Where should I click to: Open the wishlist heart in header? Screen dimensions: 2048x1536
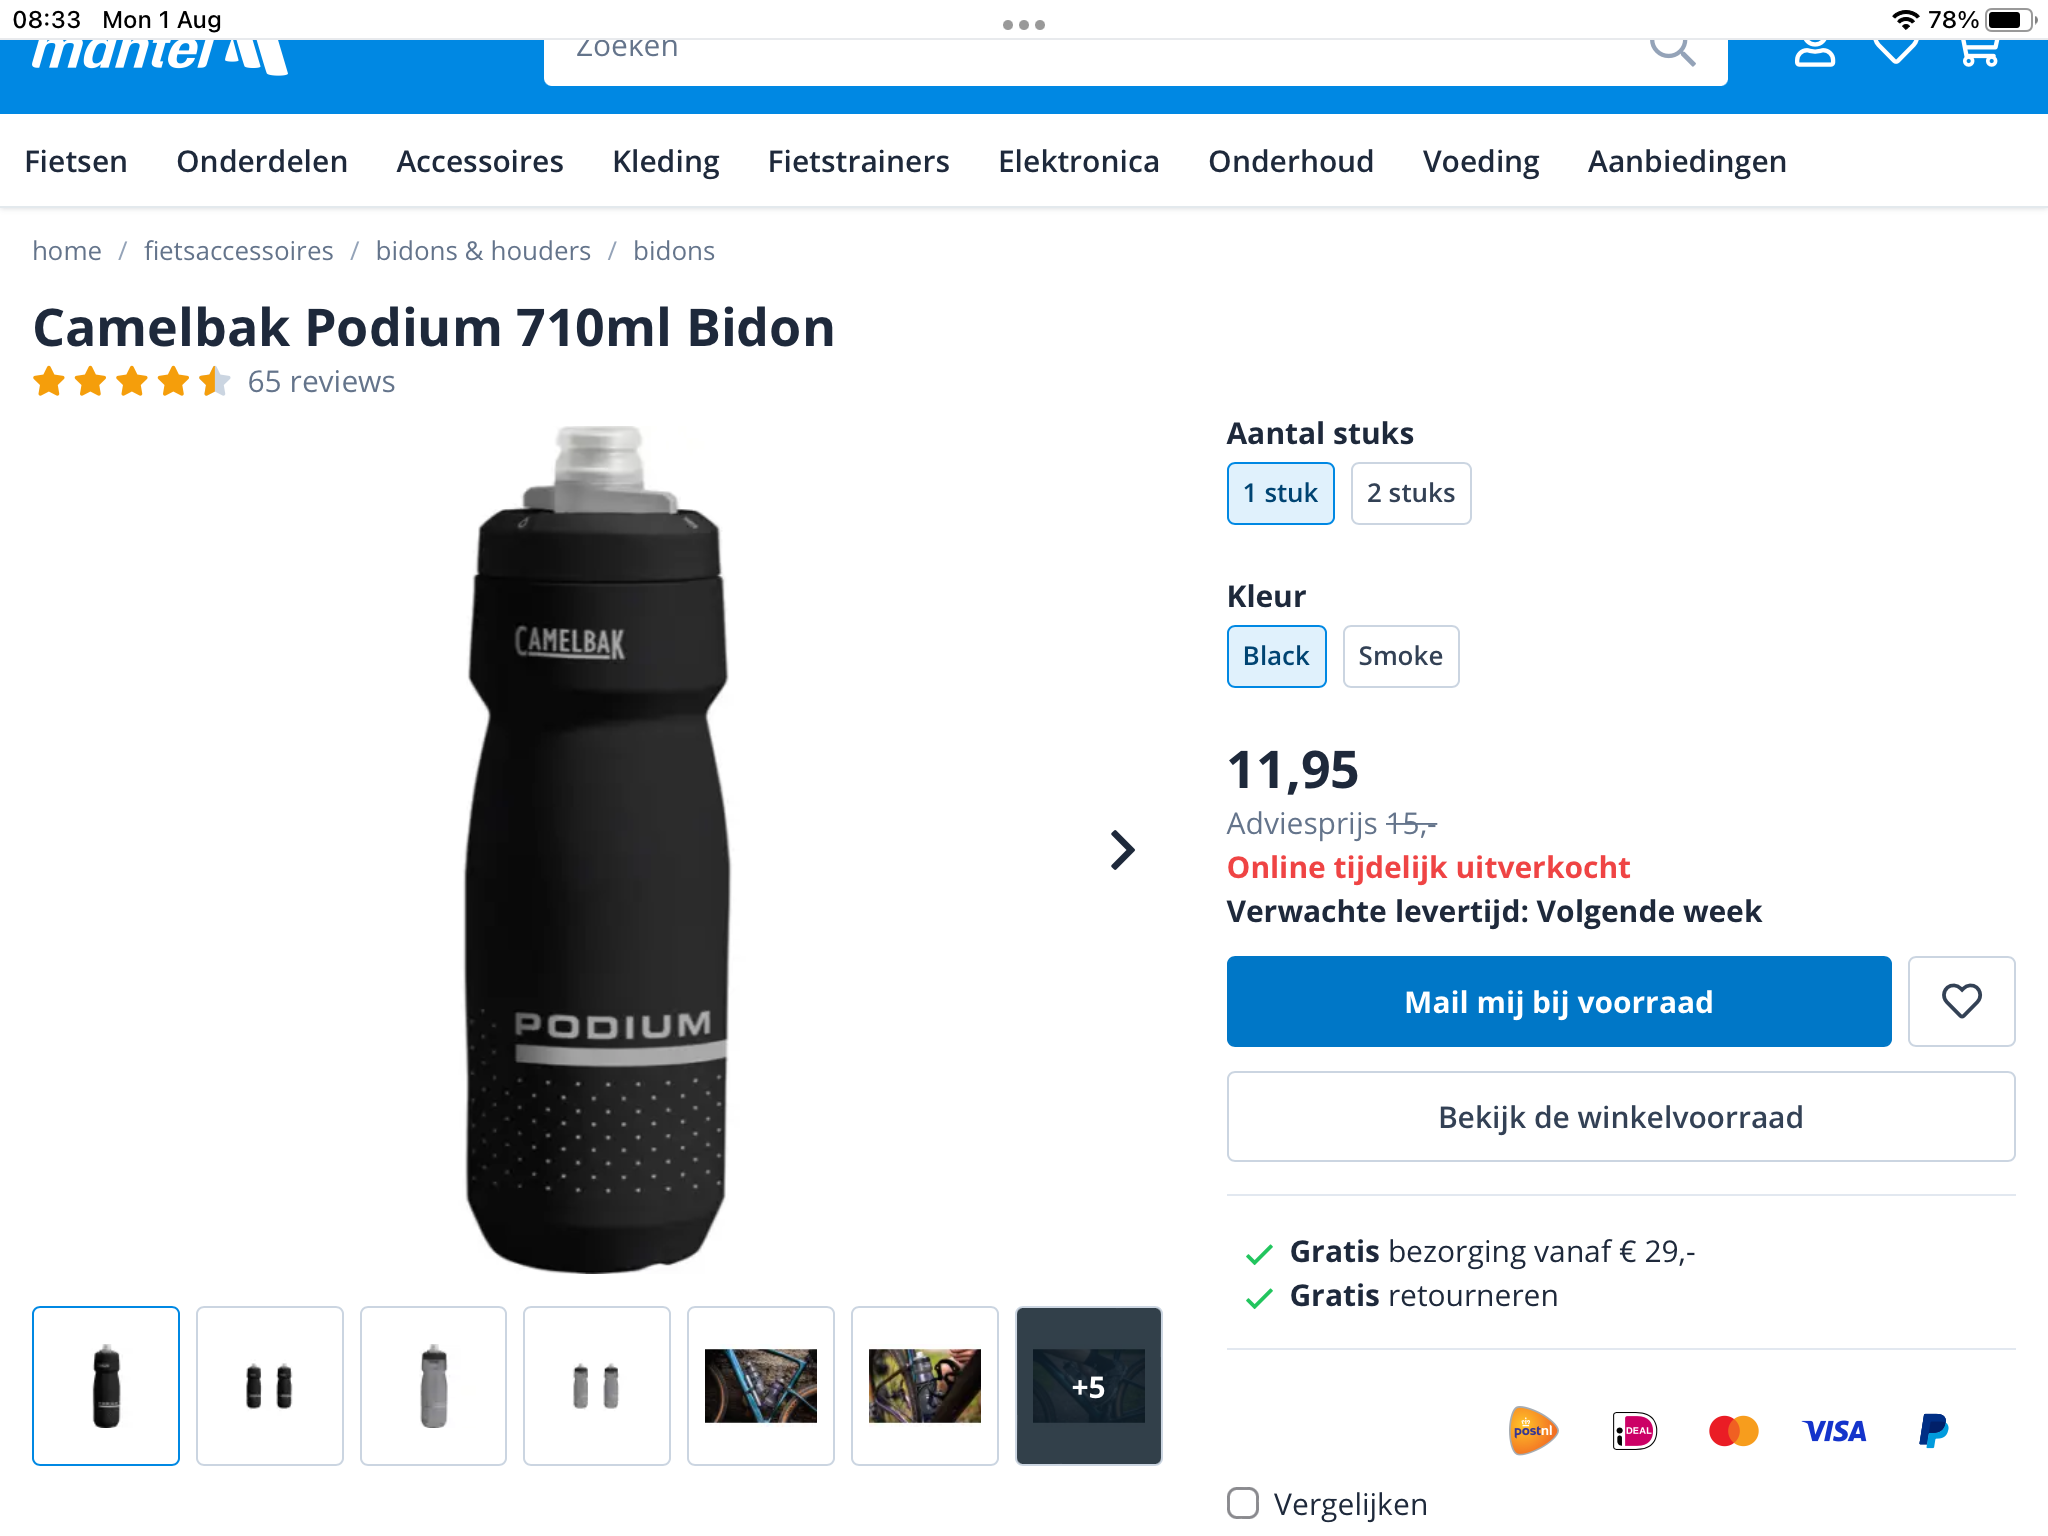(1896, 50)
